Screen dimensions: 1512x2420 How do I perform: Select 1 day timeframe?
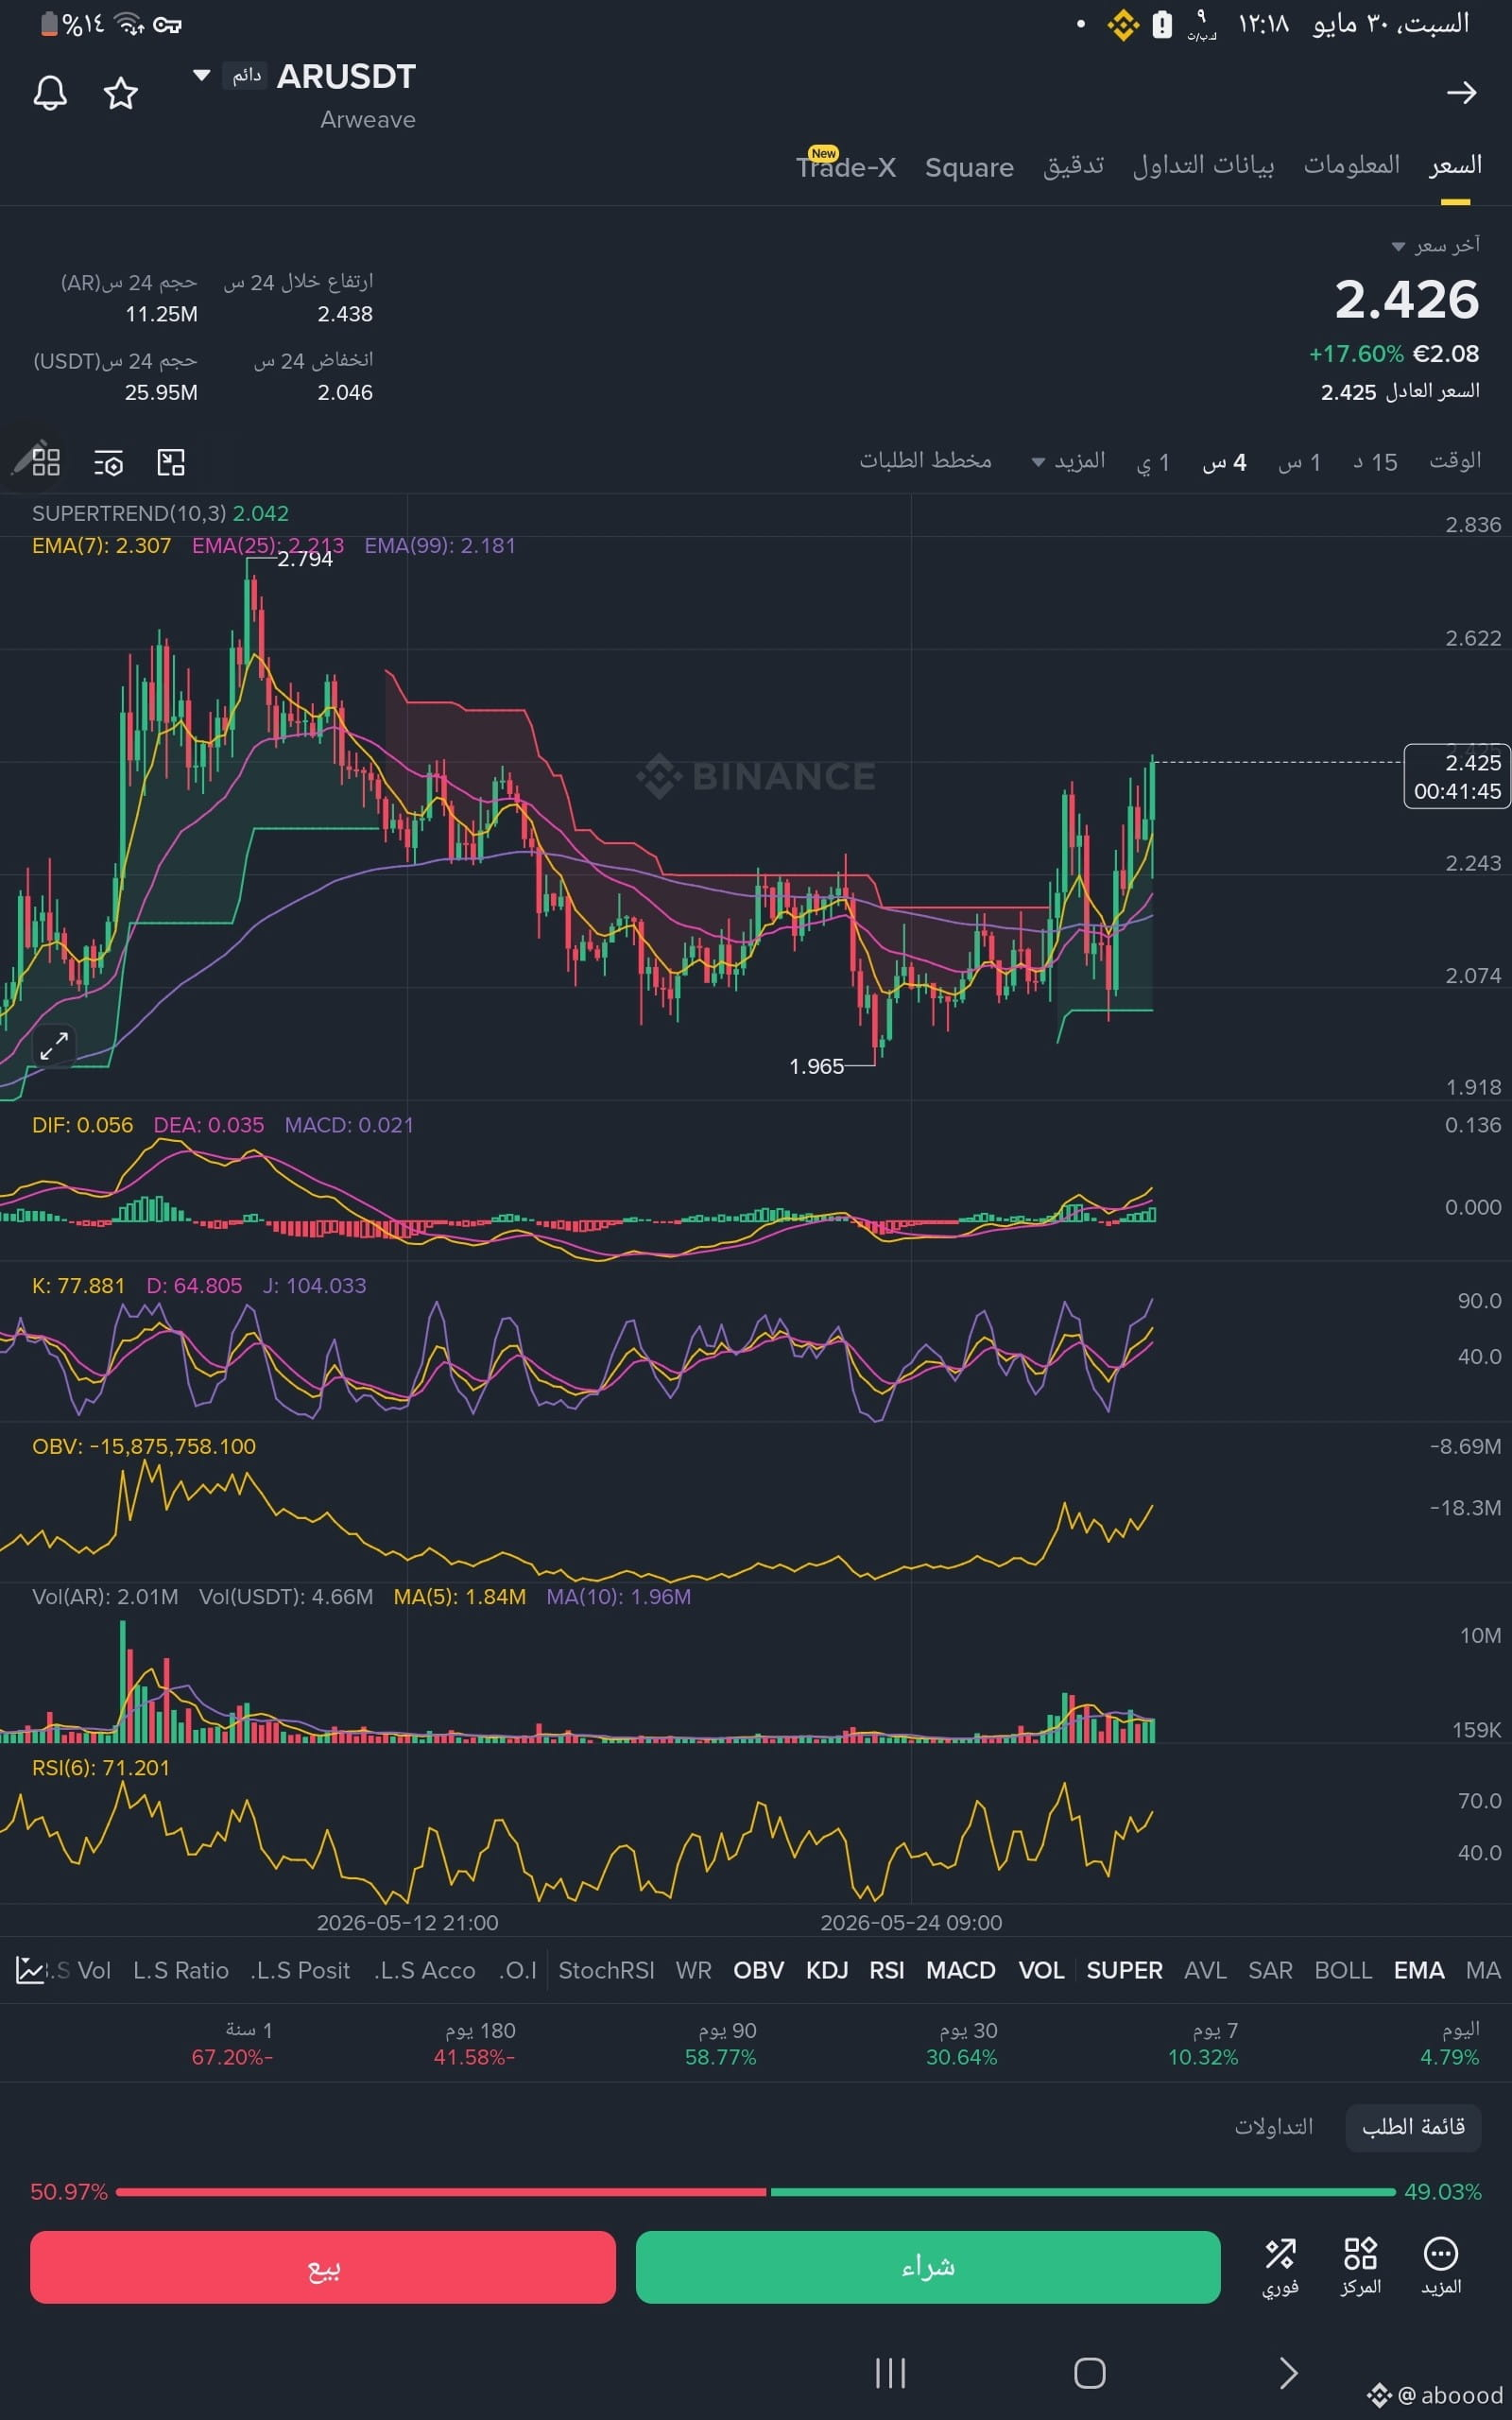1153,462
